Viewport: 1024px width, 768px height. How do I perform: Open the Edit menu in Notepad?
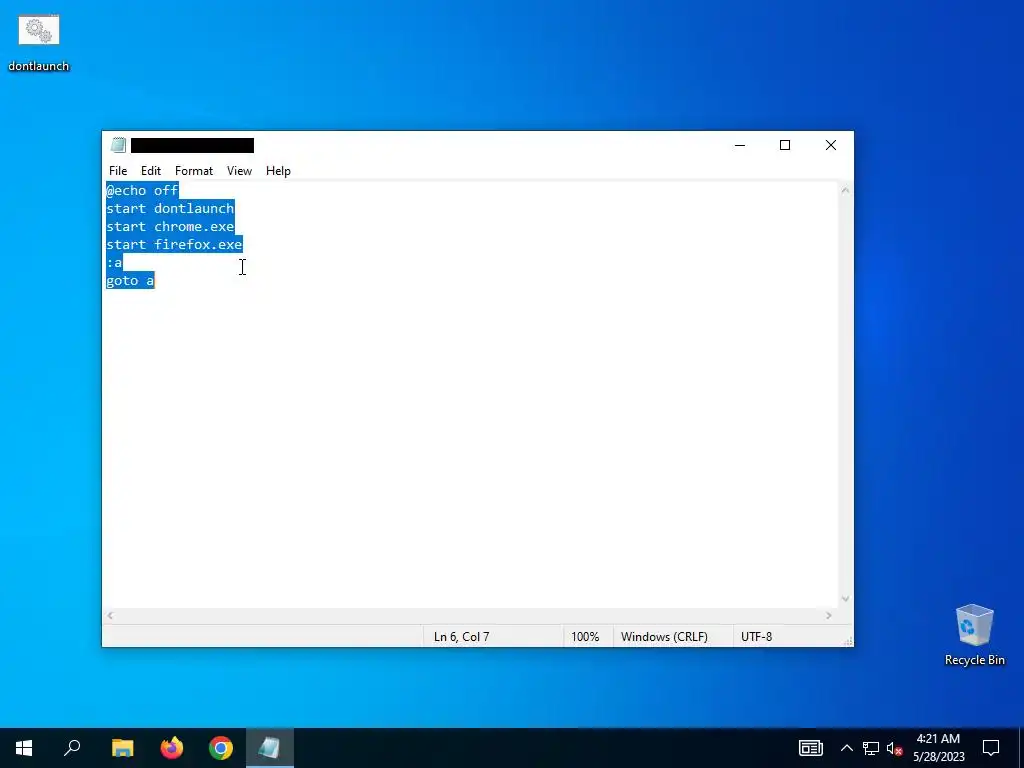(x=151, y=170)
